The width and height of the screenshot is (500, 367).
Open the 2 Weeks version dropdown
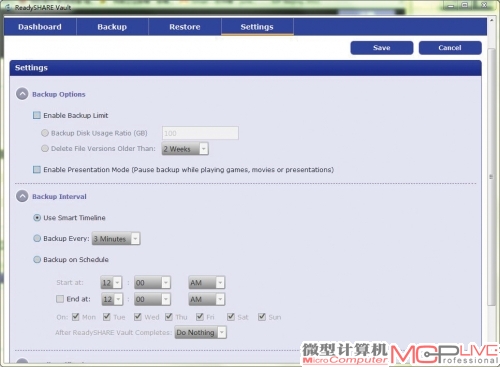[x=185, y=149]
